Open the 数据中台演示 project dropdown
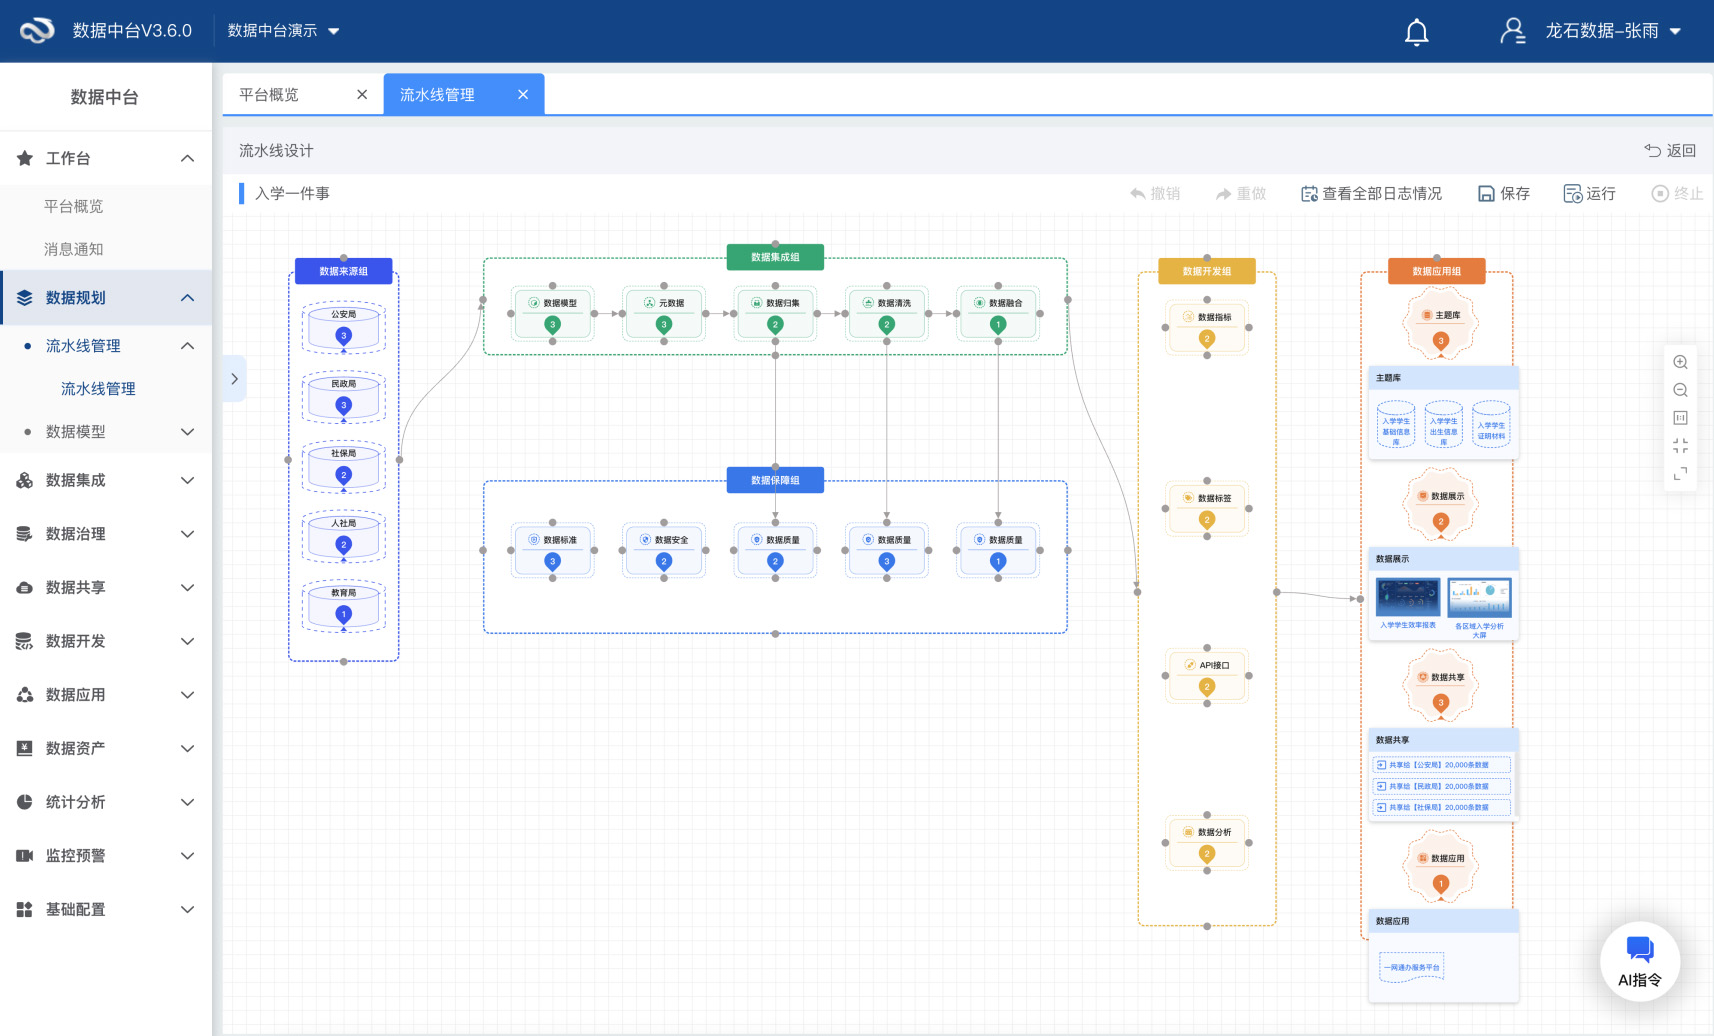The image size is (1714, 1036). coord(283,31)
